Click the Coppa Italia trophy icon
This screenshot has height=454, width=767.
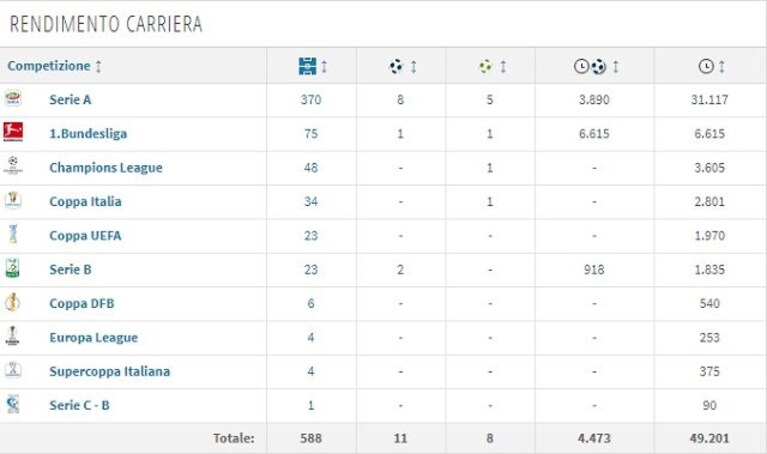[x=13, y=200]
